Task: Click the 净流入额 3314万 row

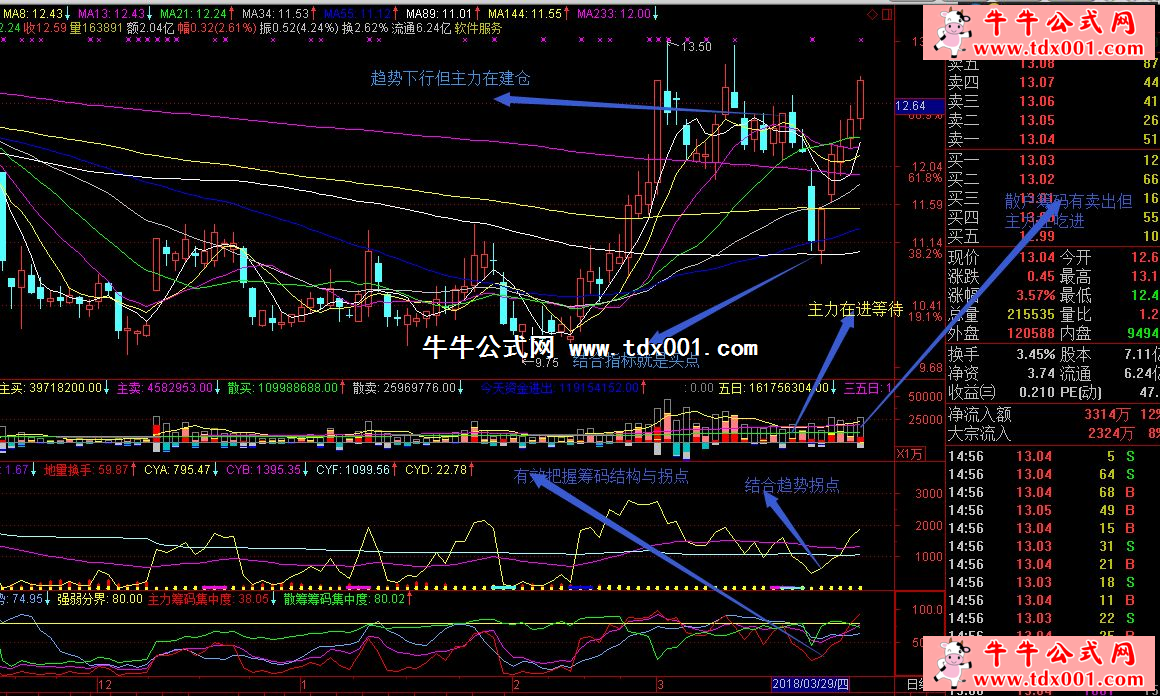Action: 1053,414
